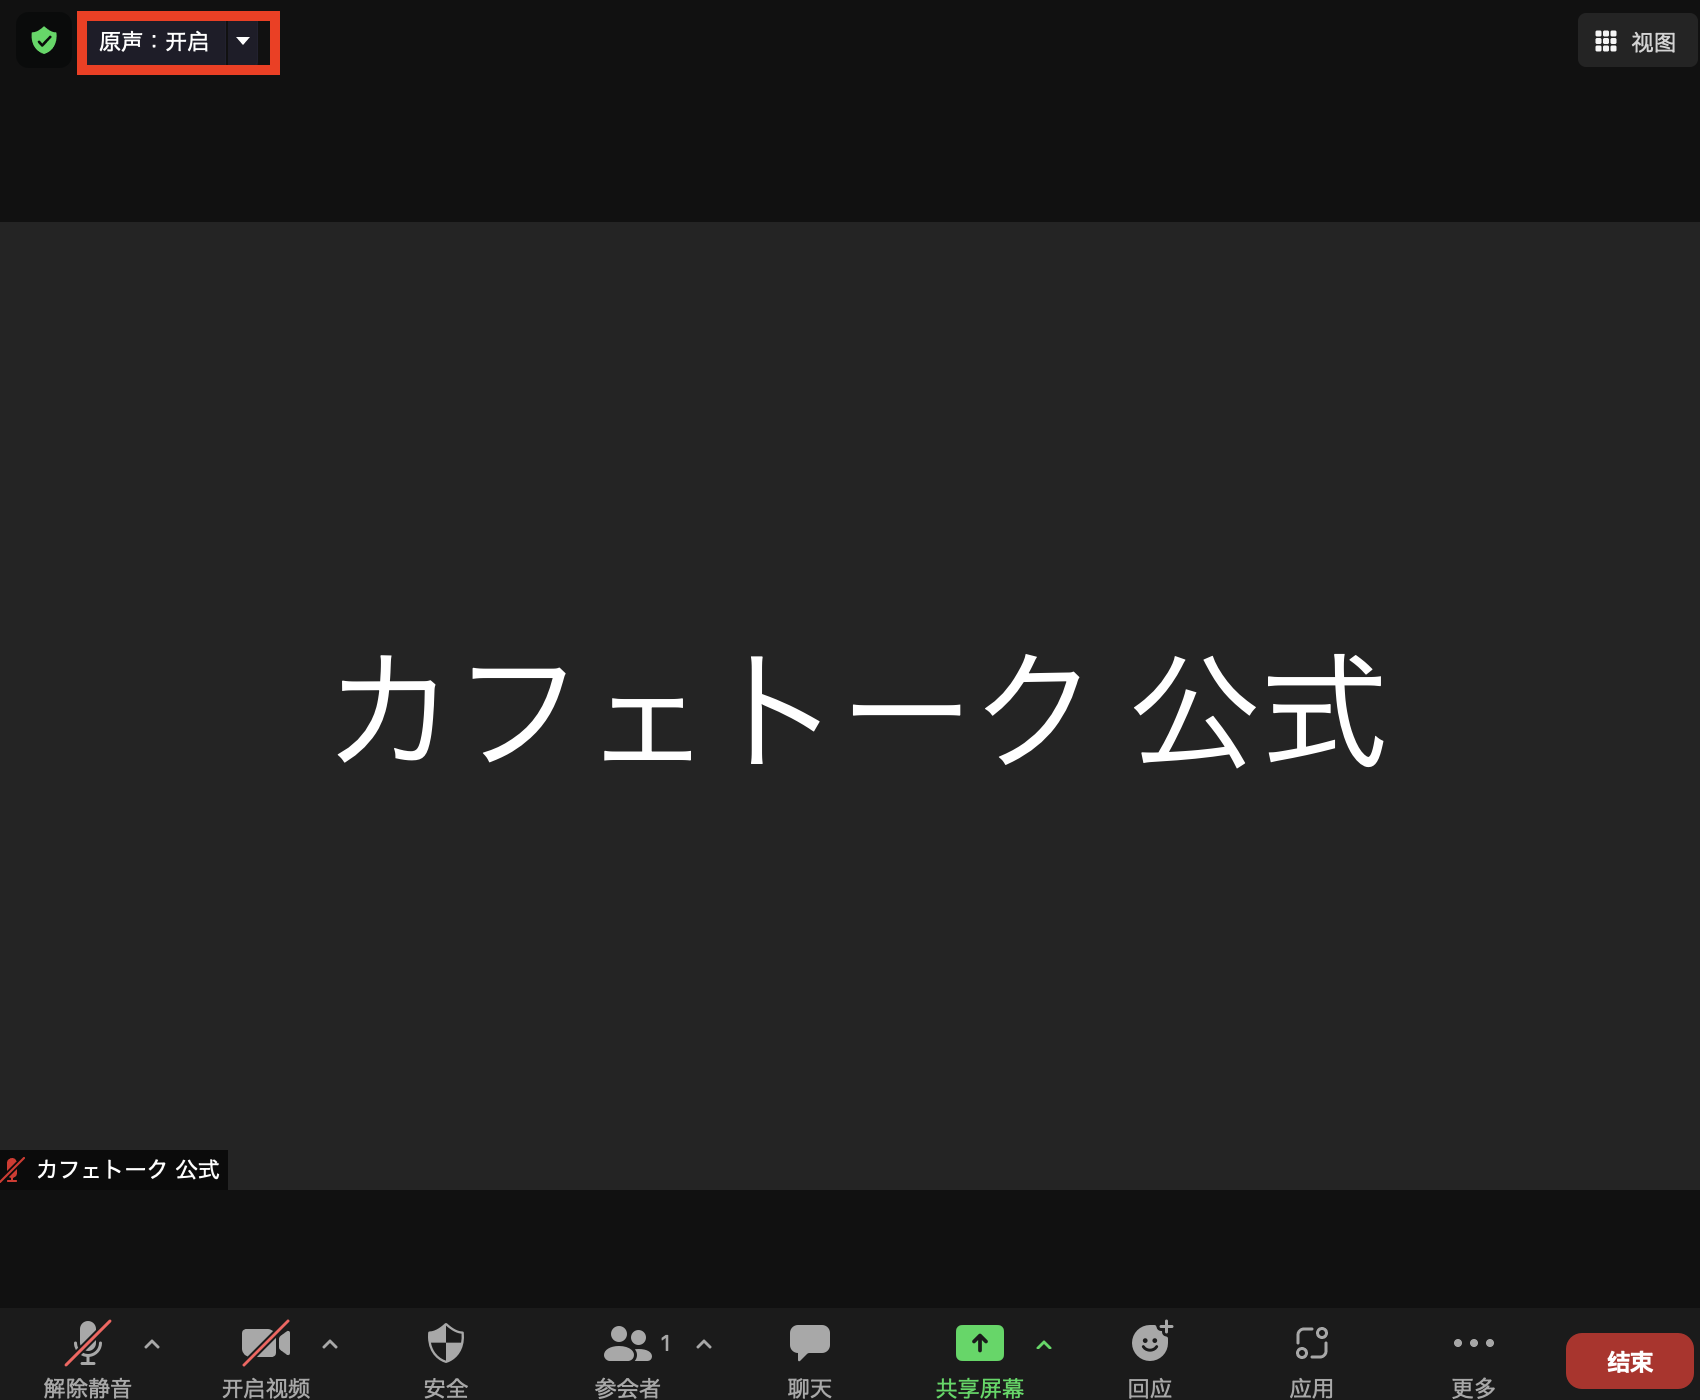This screenshot has height=1400, width=1700.
Task: Open the 安全 security shield menu
Action: click(x=446, y=1358)
